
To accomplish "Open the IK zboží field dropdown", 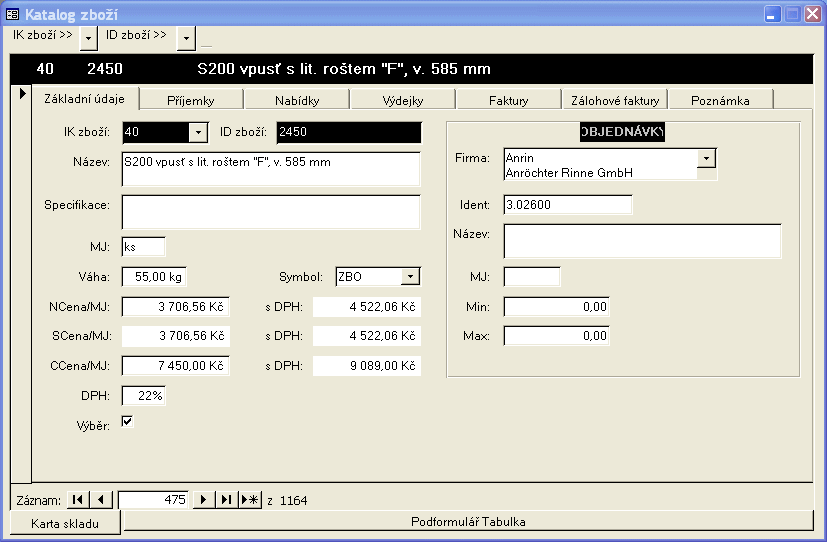I will point(197,133).
